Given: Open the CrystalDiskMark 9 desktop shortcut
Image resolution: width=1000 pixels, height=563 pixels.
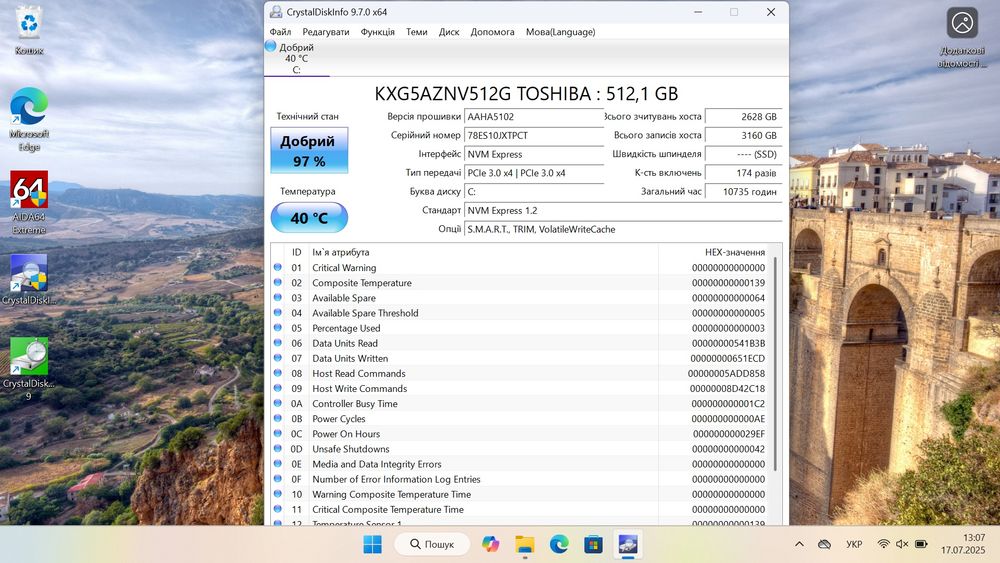Looking at the screenshot, I should [x=29, y=369].
